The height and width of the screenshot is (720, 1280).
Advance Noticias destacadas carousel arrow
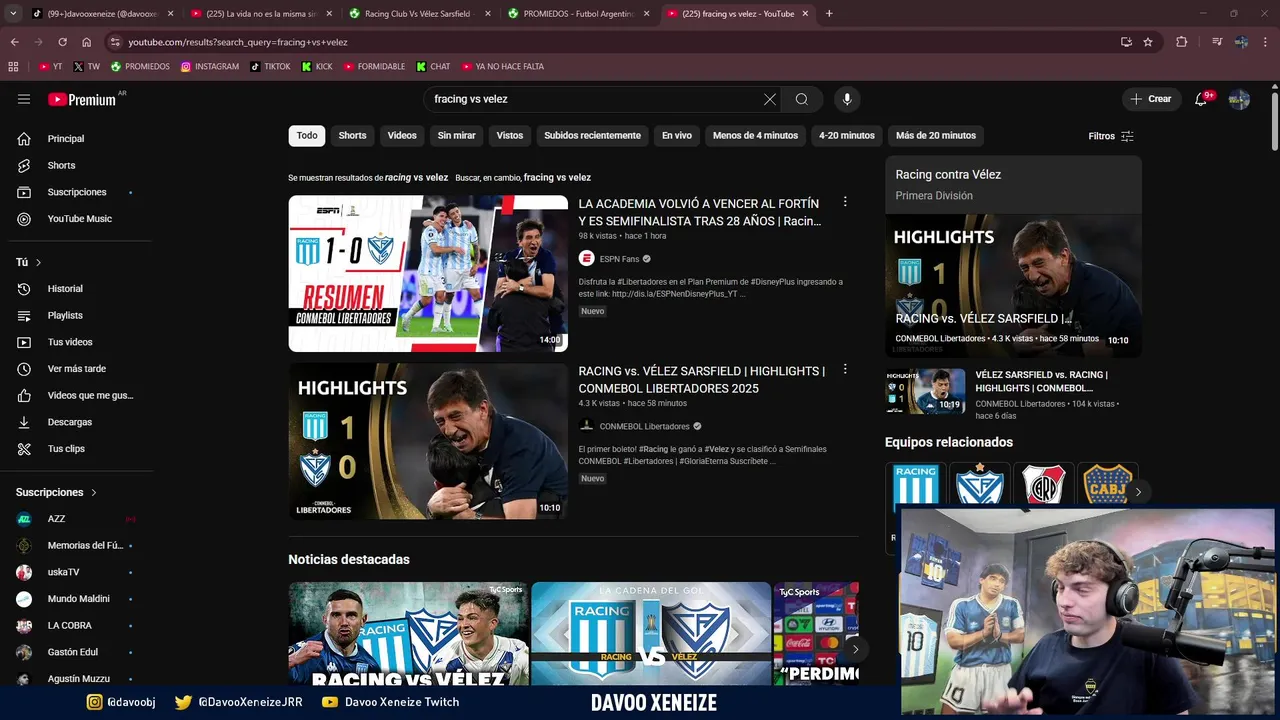click(855, 649)
